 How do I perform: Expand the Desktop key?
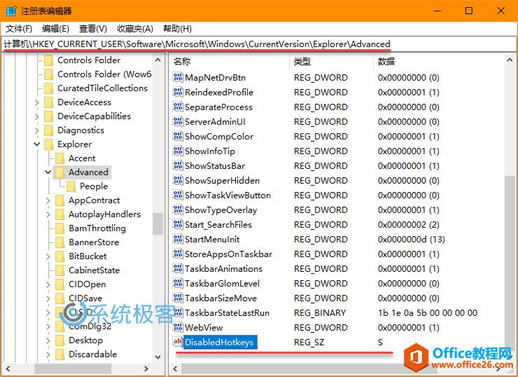[48, 340]
